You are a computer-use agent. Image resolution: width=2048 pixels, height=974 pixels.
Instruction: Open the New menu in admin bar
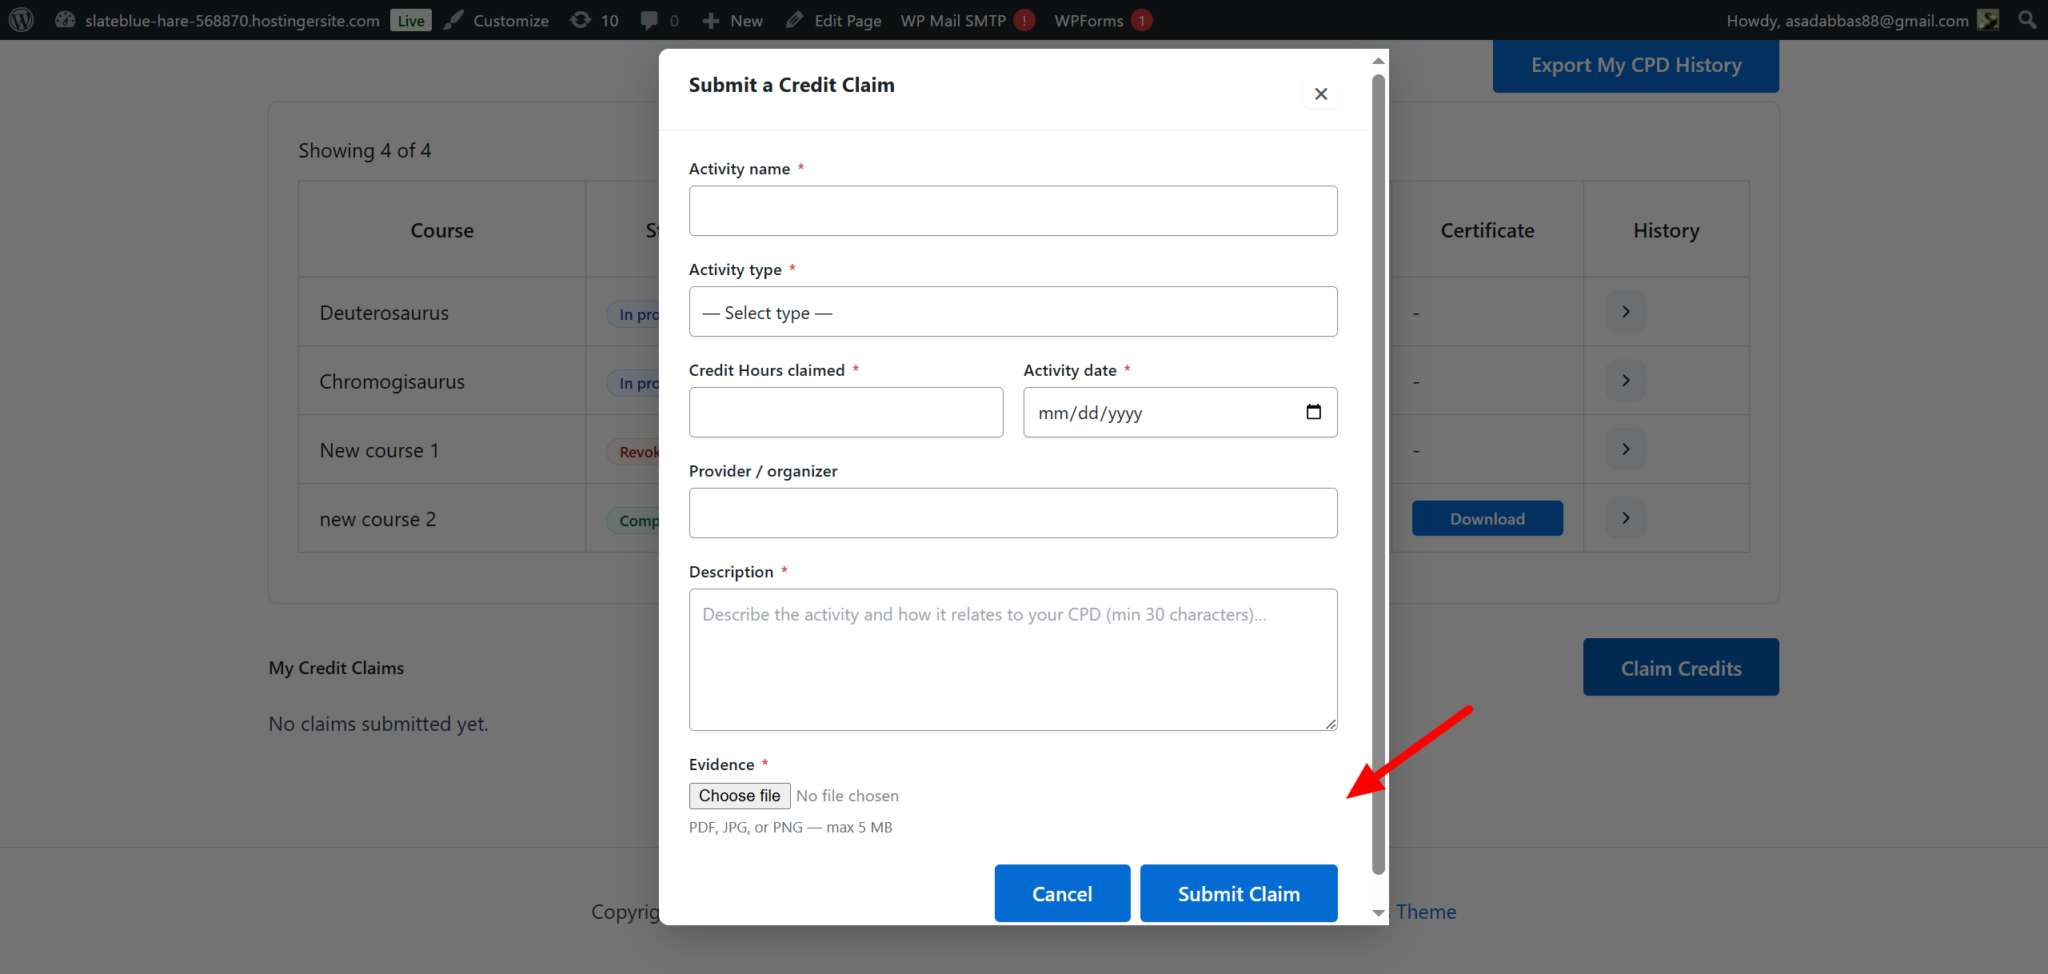tap(733, 20)
